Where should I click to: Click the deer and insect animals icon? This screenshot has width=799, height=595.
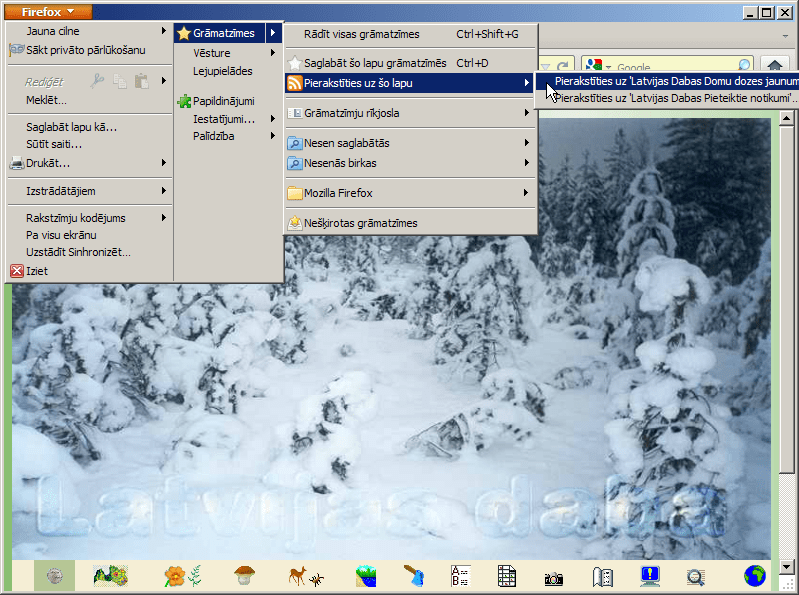point(306,576)
